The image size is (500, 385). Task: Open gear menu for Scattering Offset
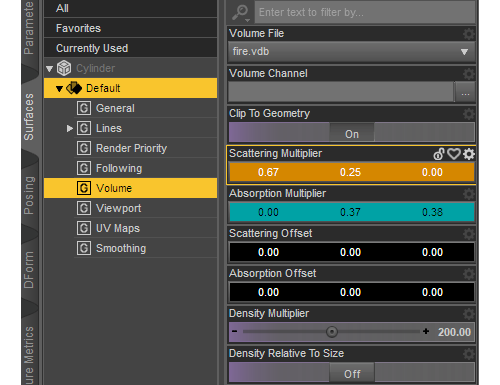(x=469, y=234)
